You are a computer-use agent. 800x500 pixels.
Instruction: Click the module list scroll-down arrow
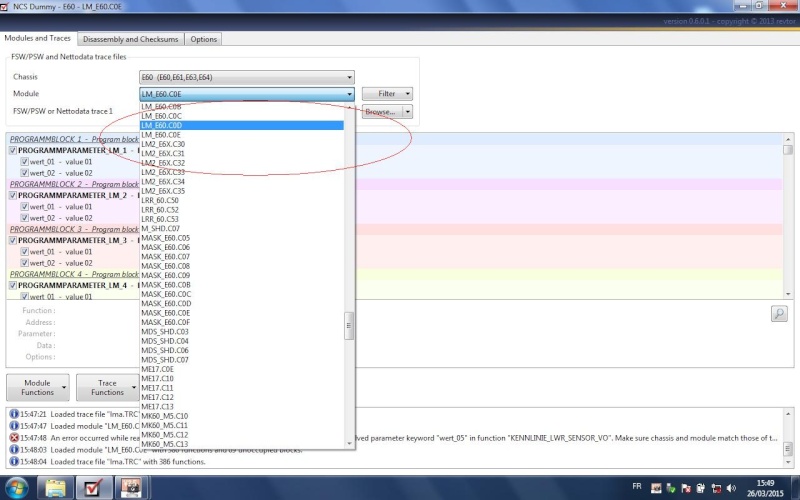point(349,443)
